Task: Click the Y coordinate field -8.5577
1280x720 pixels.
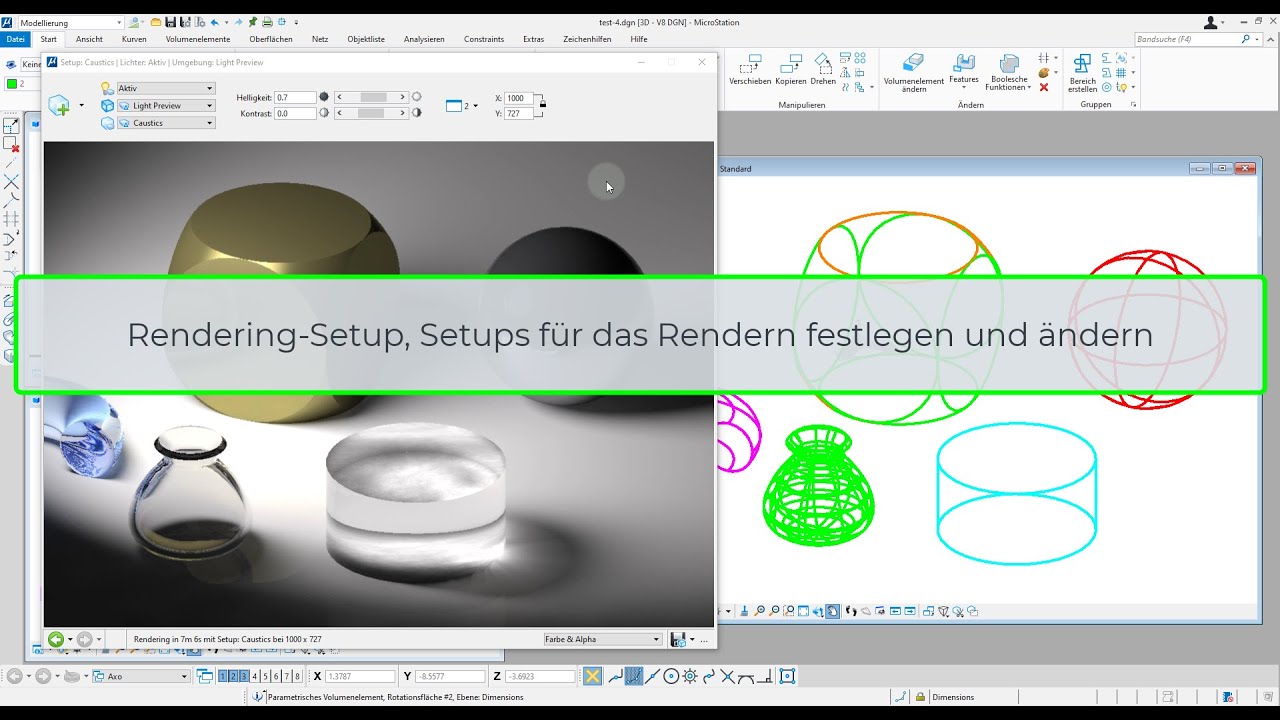Action: coord(450,677)
